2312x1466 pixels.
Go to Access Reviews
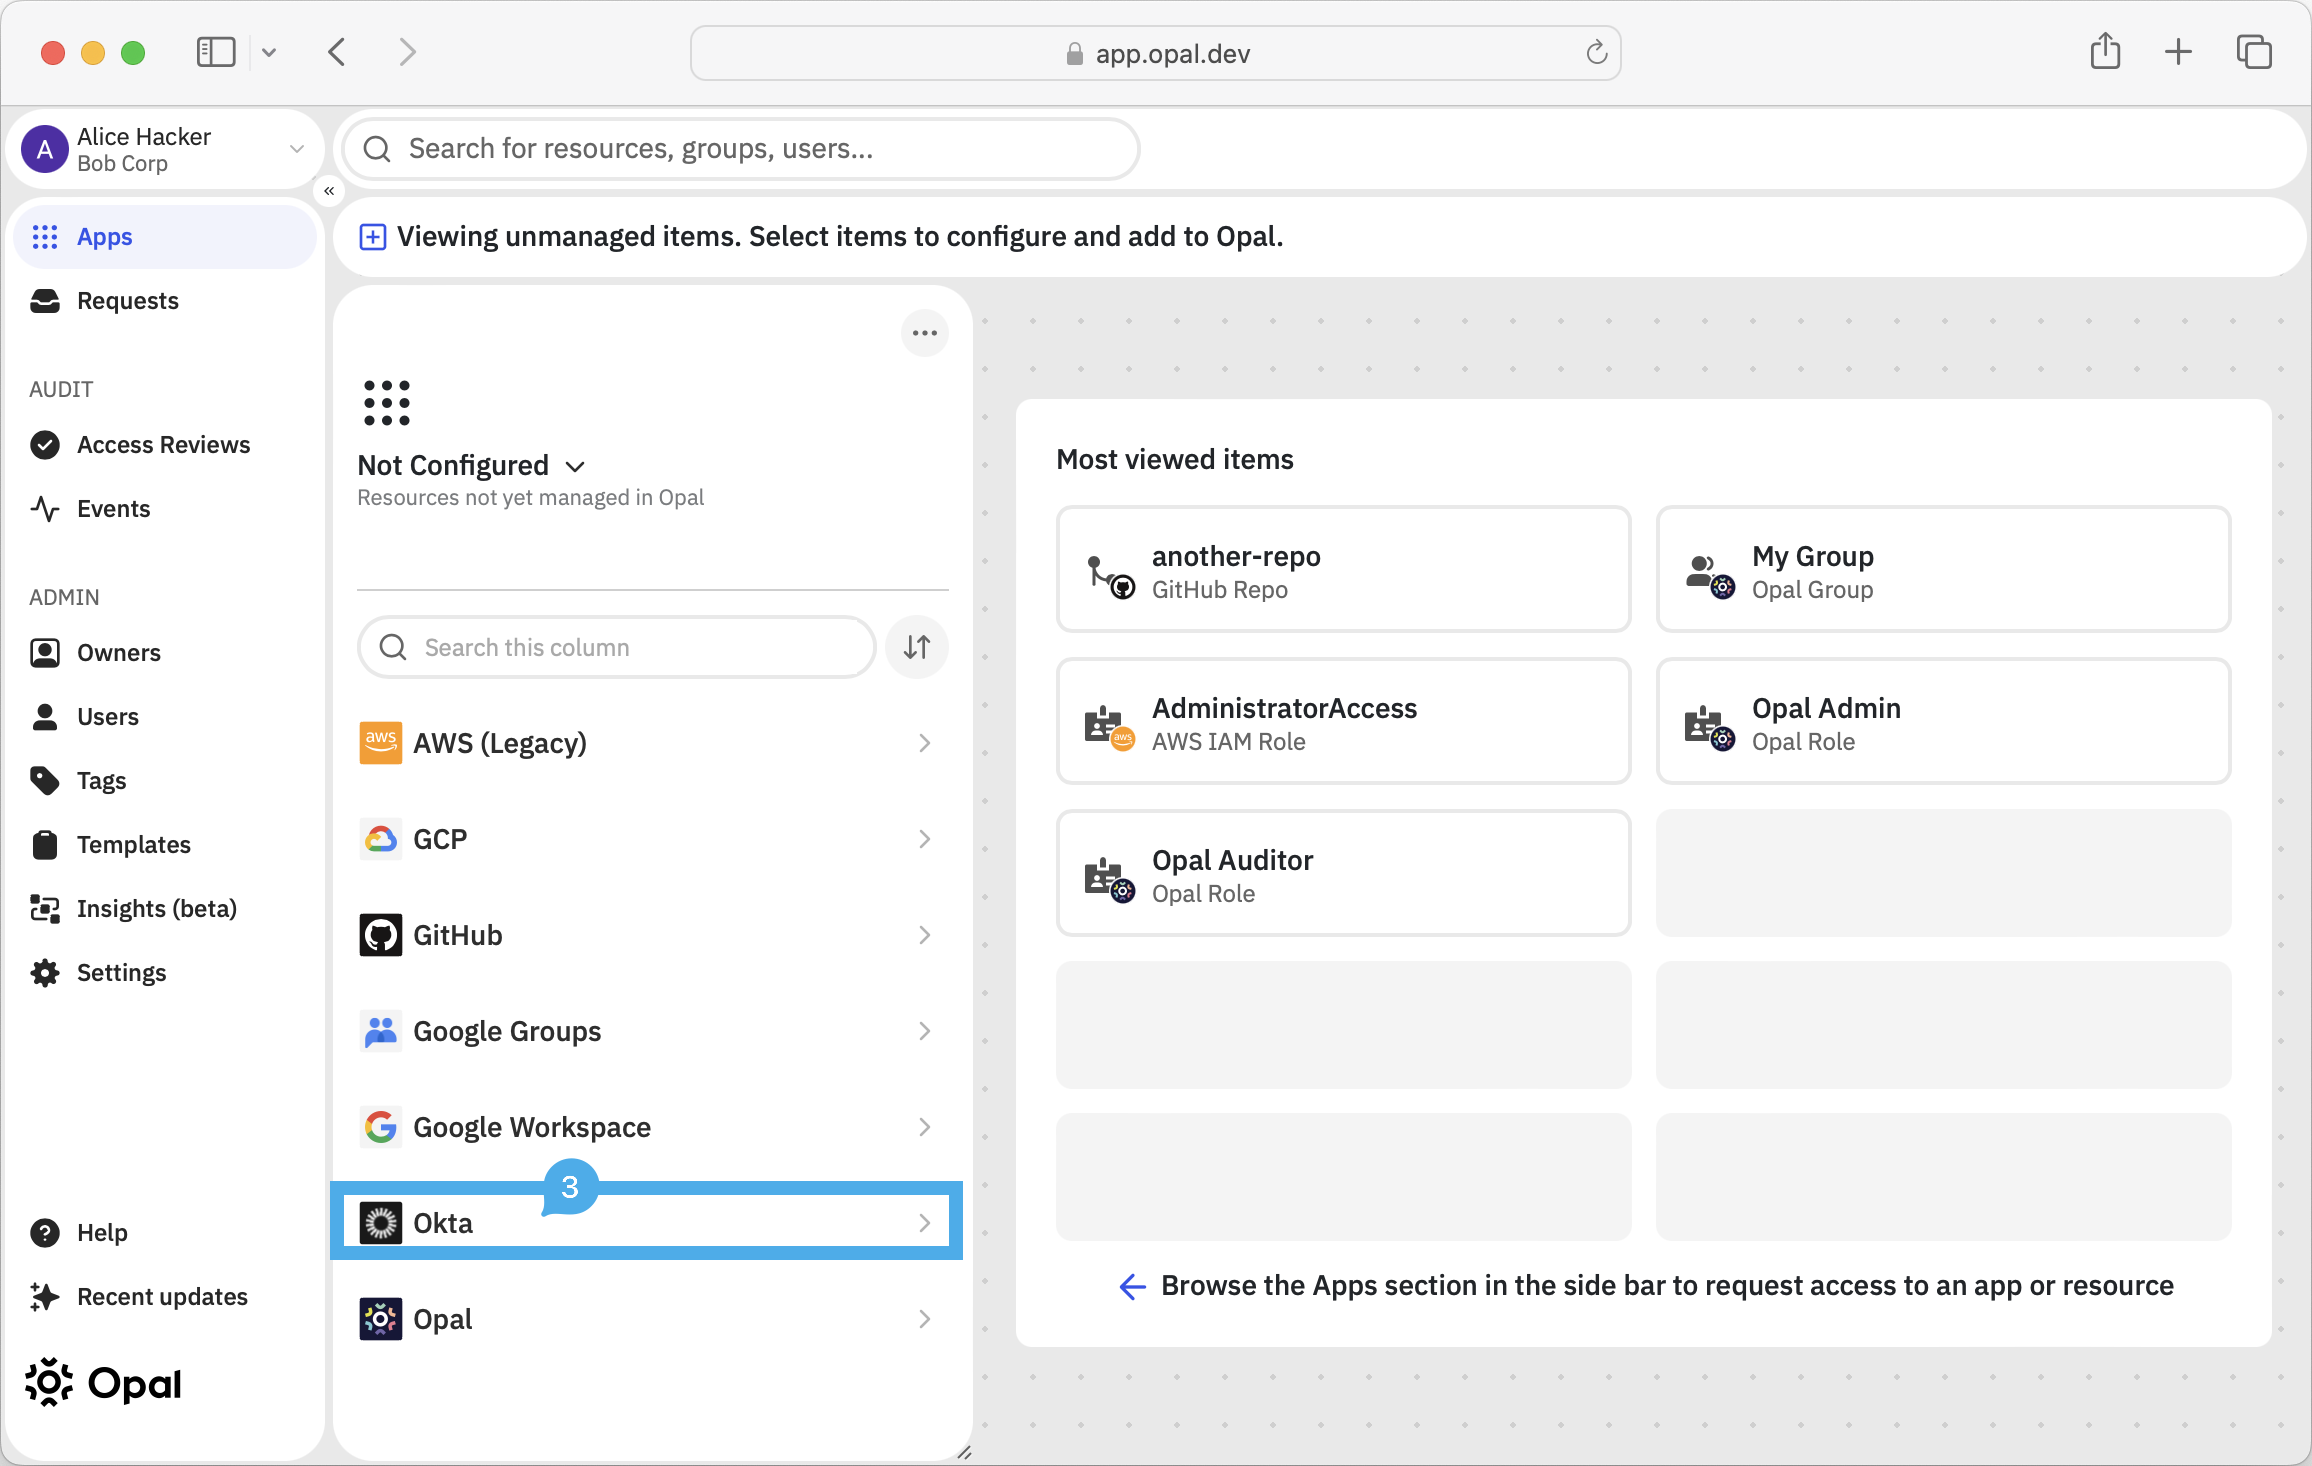(163, 445)
